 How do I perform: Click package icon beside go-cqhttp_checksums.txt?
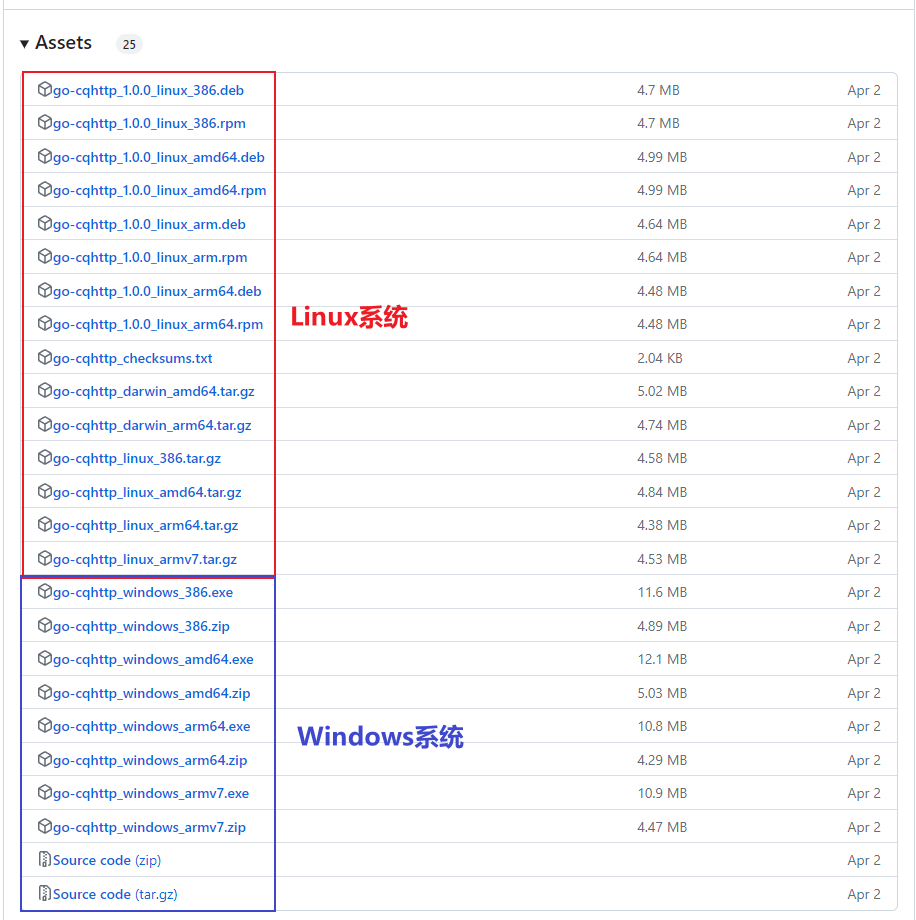pos(45,357)
